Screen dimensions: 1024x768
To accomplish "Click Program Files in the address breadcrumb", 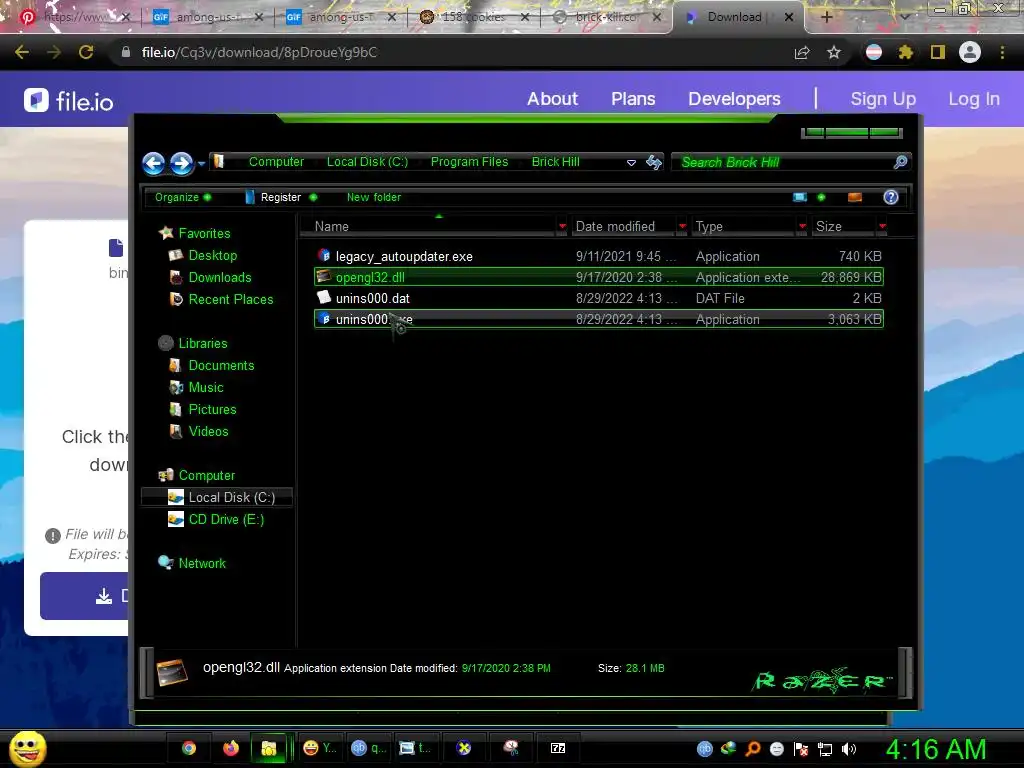I will 469,162.
